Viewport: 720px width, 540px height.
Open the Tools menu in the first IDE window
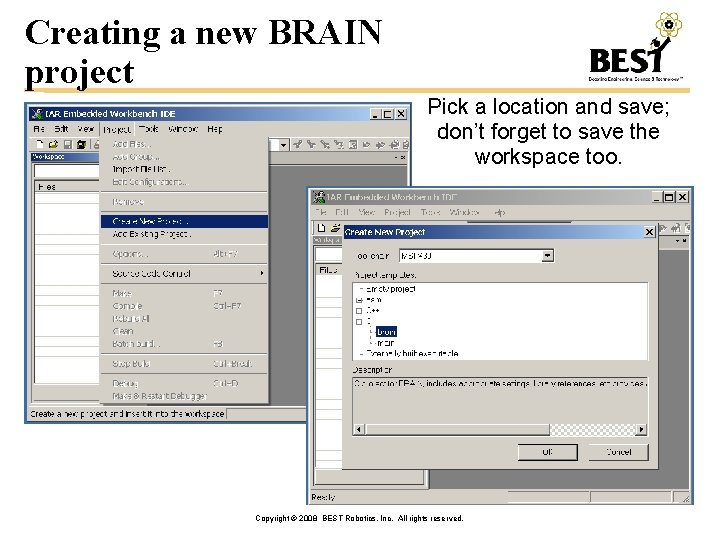click(x=149, y=129)
